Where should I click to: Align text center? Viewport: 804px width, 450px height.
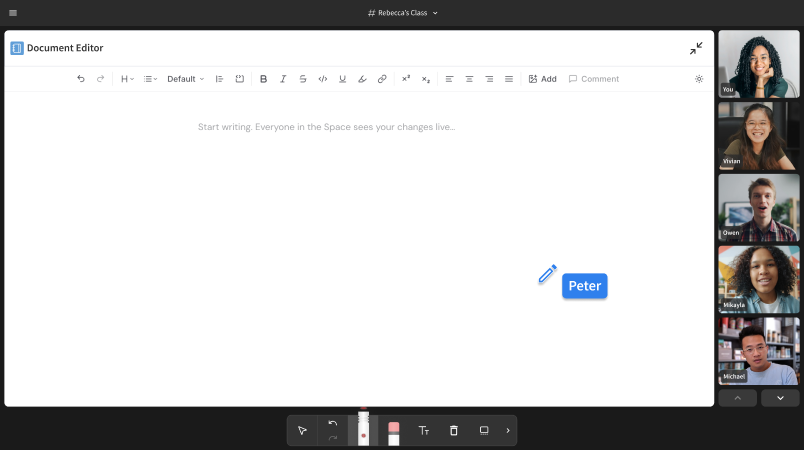tap(469, 79)
